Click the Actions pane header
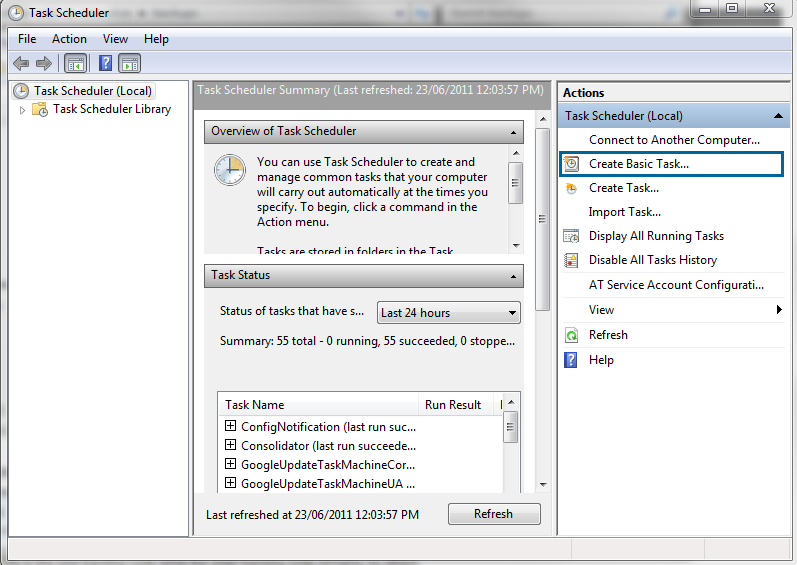Image resolution: width=797 pixels, height=565 pixels. pyautogui.click(x=673, y=93)
